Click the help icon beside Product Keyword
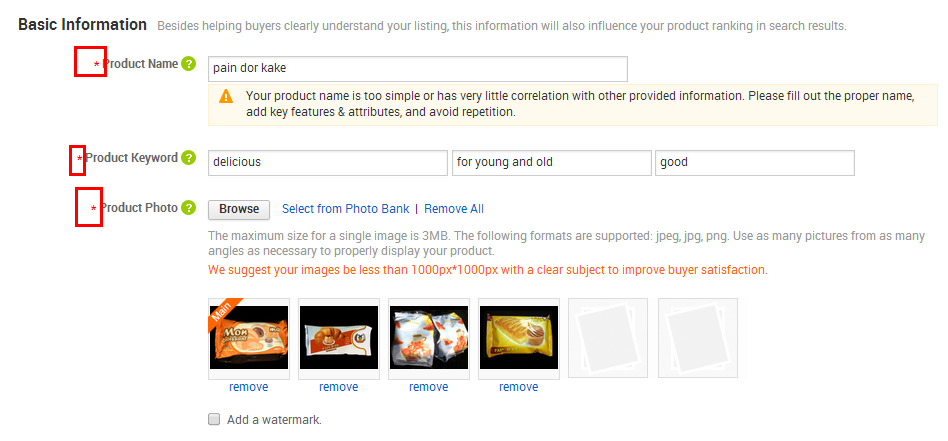 (x=189, y=158)
